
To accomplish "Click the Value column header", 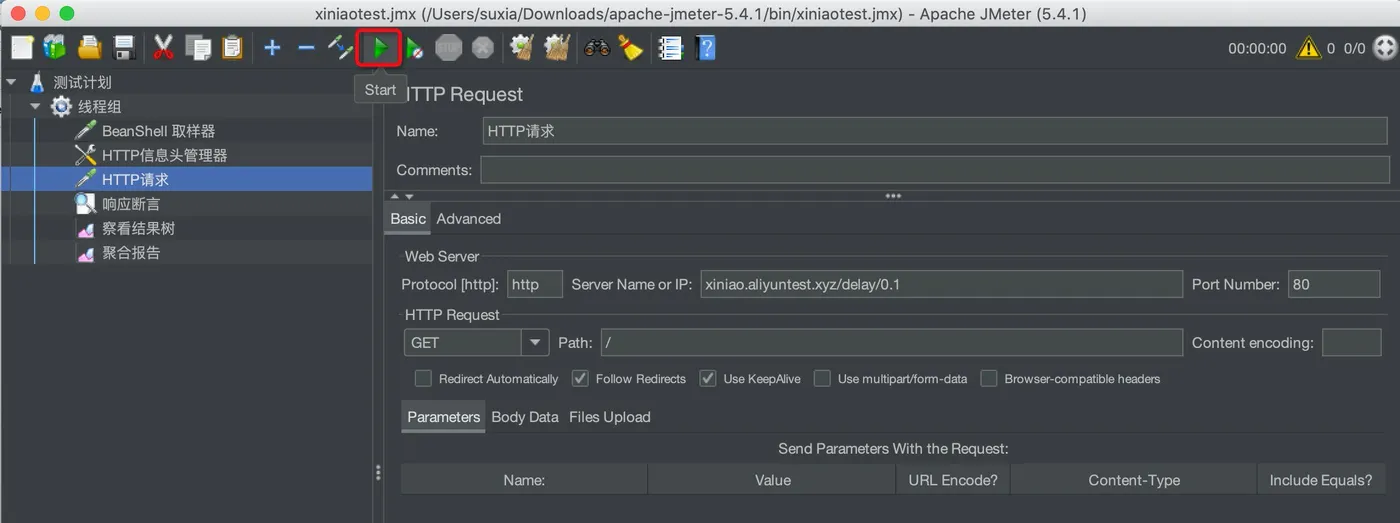I will point(772,480).
